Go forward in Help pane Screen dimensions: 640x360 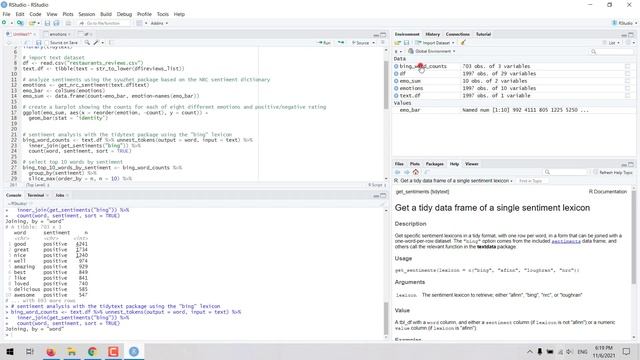tap(407, 172)
